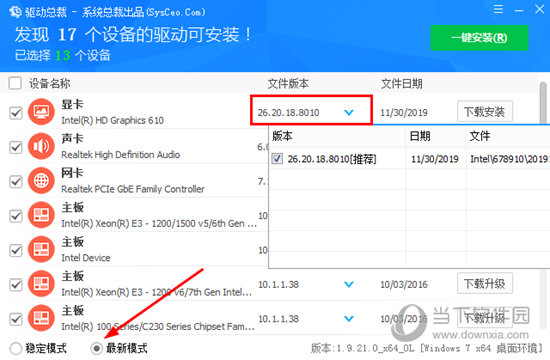Toggle the select-all devices checkbox

click(15, 83)
